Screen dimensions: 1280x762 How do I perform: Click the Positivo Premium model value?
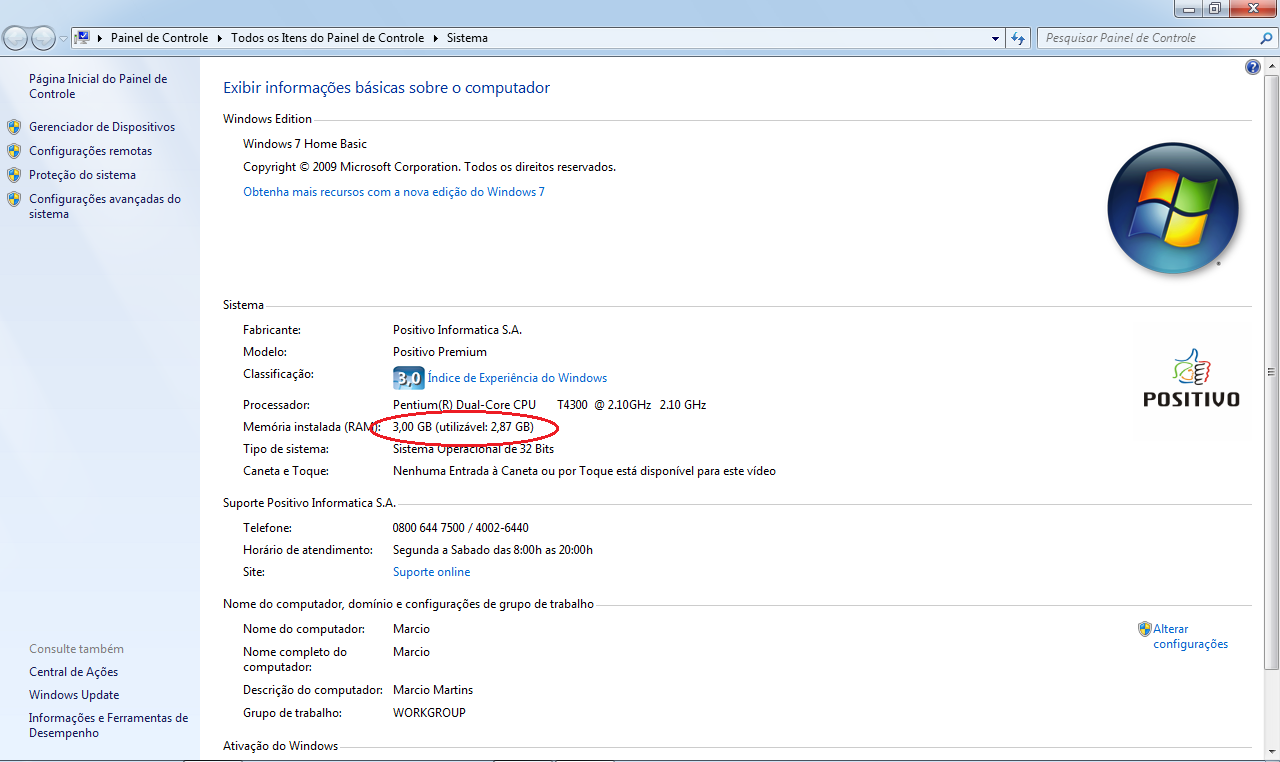440,352
